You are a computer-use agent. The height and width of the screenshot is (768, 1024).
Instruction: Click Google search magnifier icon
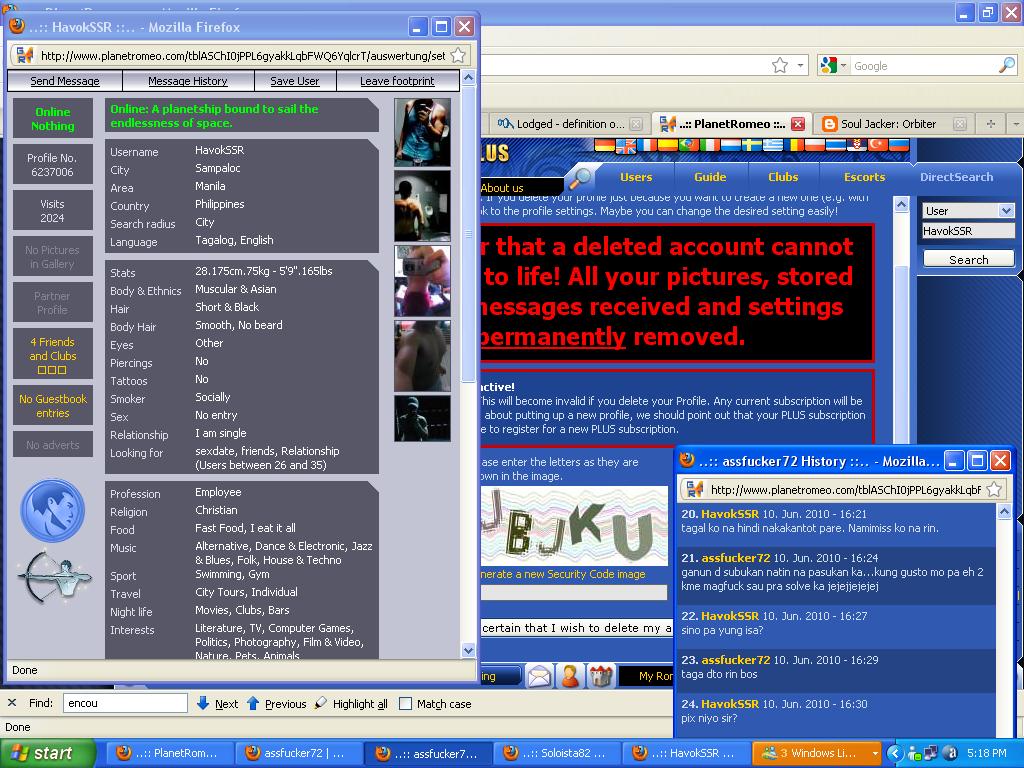[x=1008, y=65]
